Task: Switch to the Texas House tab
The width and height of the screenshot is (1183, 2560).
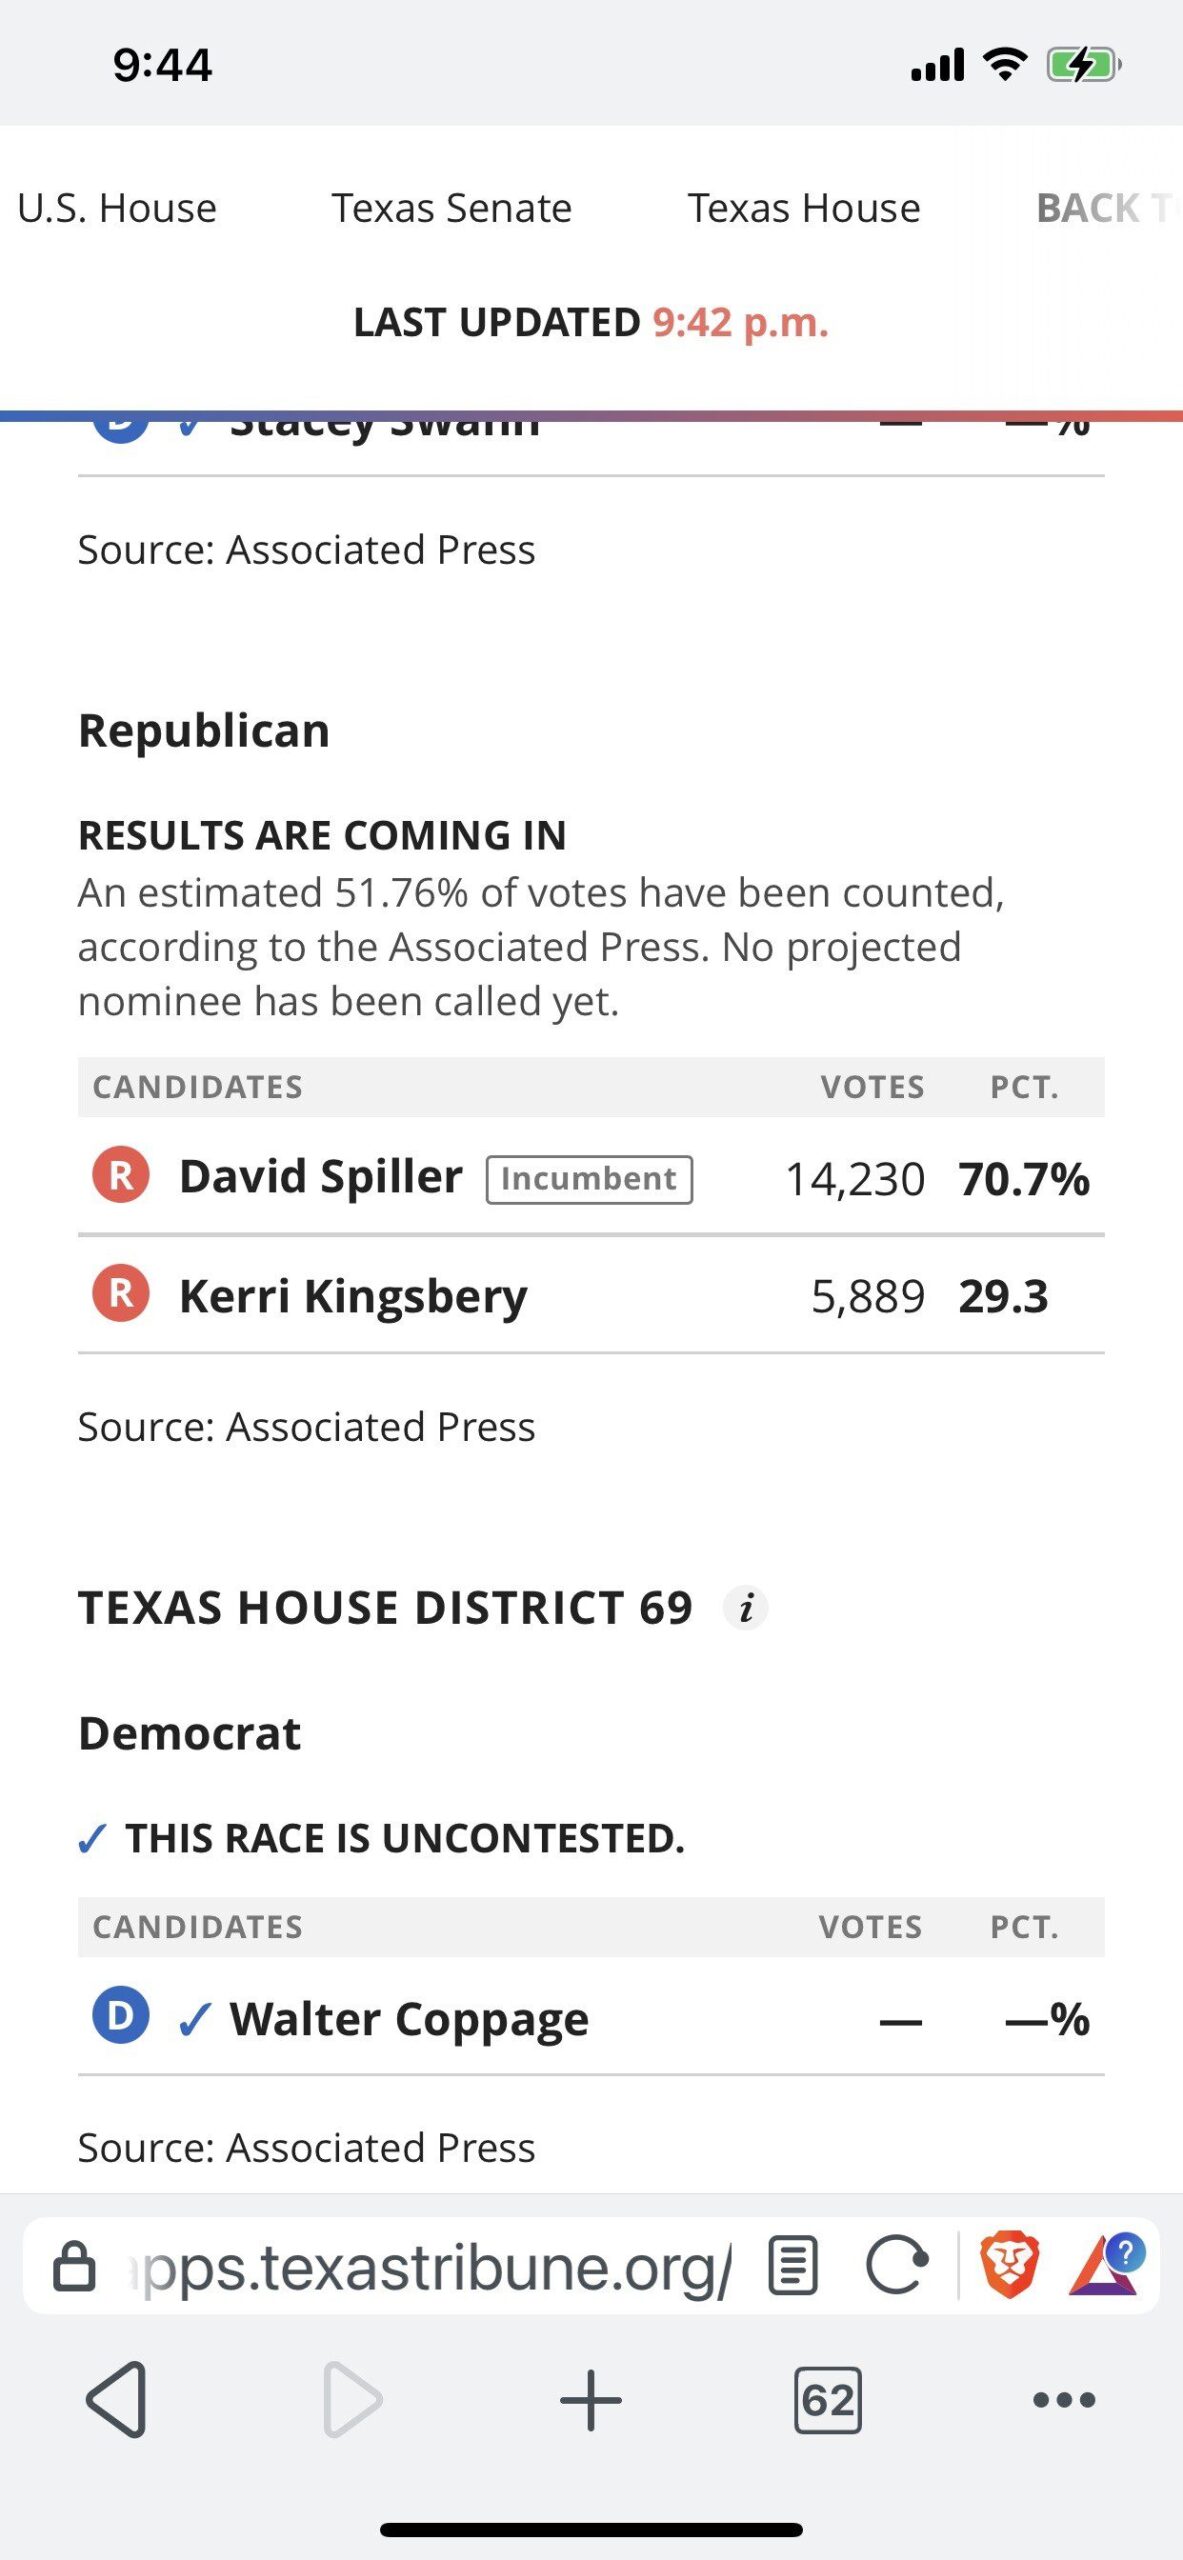Action: coord(804,208)
